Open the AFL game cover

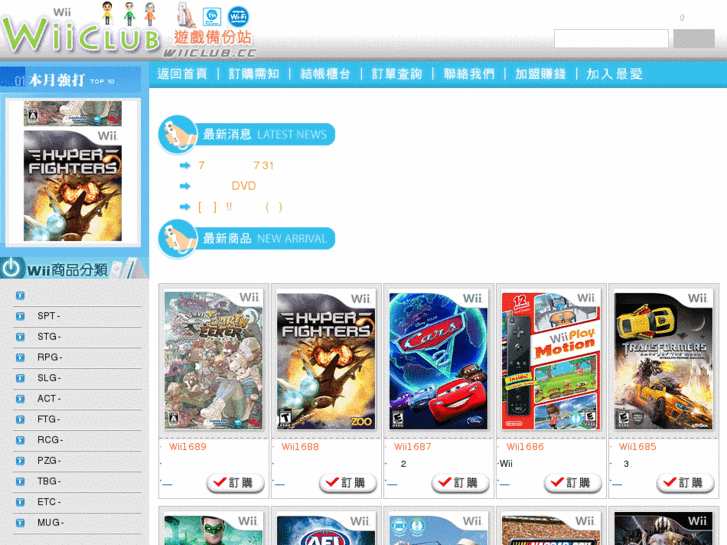tap(326, 530)
